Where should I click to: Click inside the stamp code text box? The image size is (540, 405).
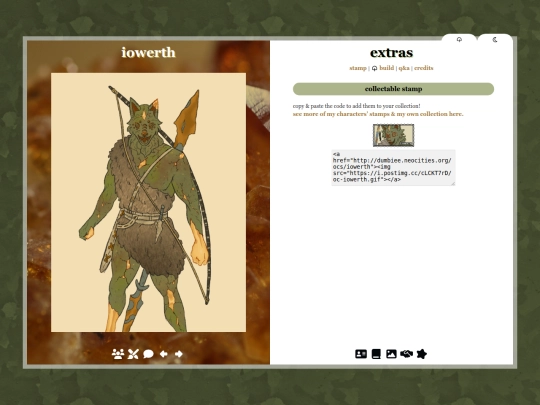393,168
